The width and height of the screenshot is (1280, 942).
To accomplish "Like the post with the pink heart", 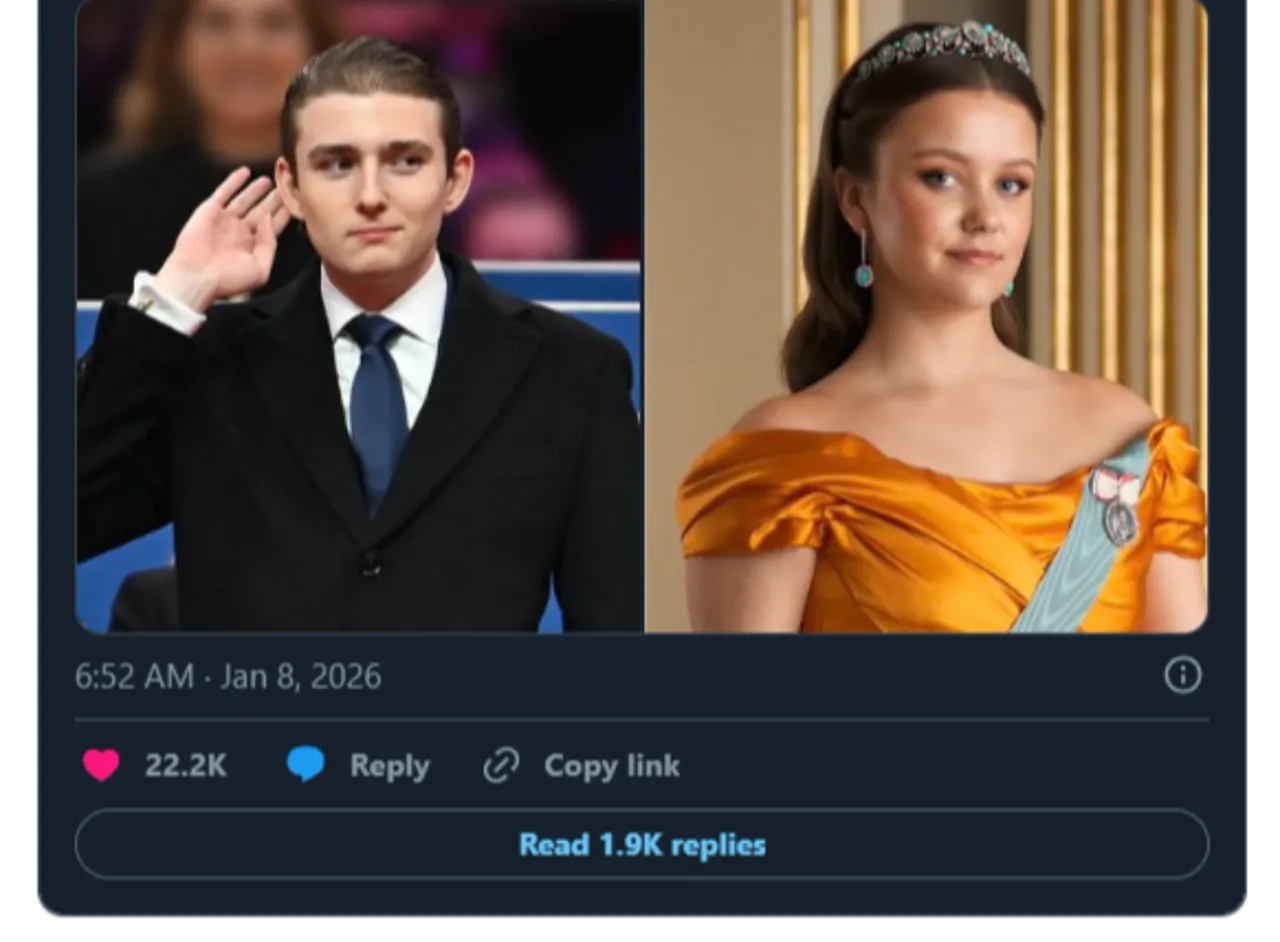I will (x=101, y=765).
